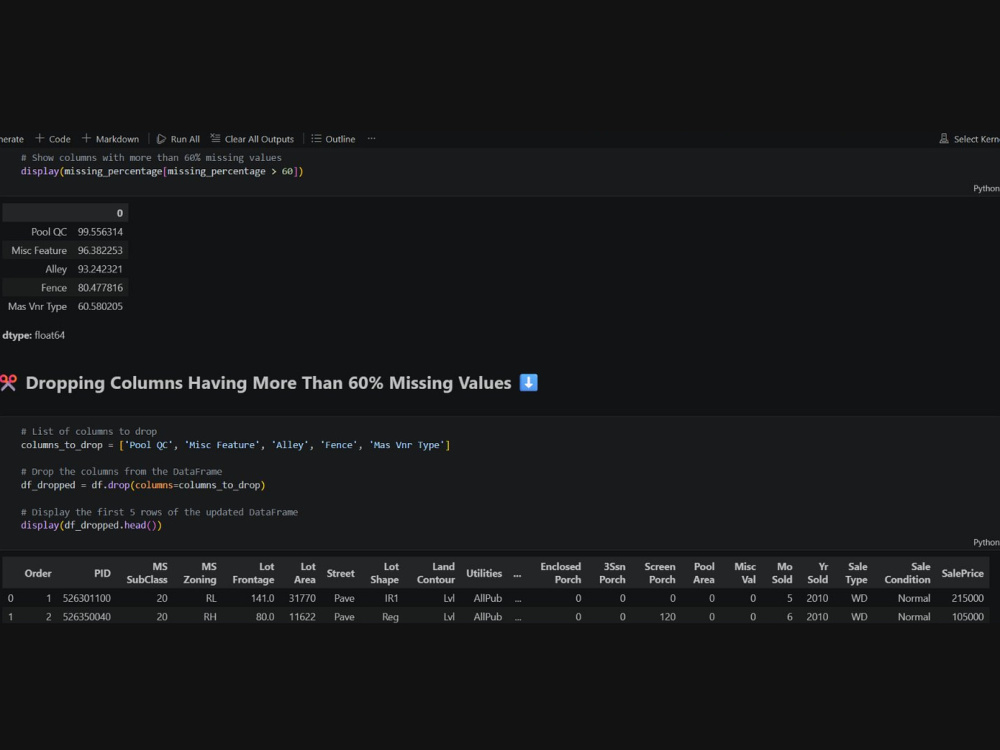Click columns_to_drop assignment code line

coord(235,445)
